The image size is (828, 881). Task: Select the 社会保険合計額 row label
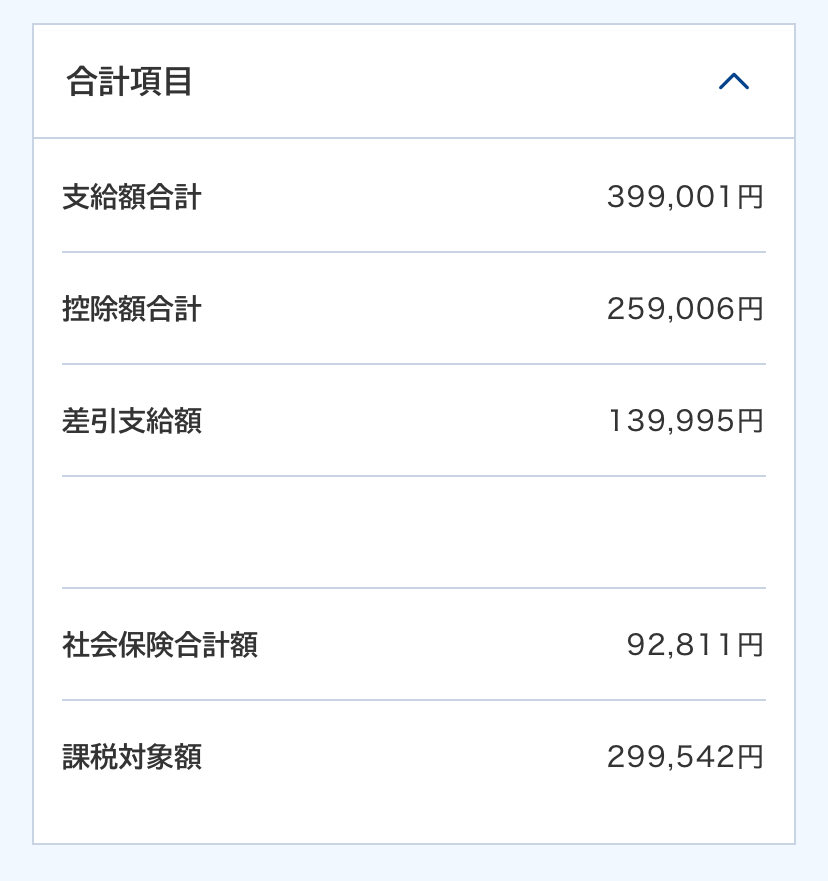pos(160,644)
